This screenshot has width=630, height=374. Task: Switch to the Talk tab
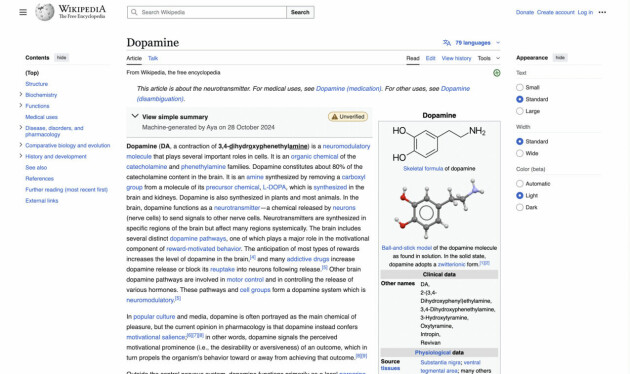click(x=153, y=58)
